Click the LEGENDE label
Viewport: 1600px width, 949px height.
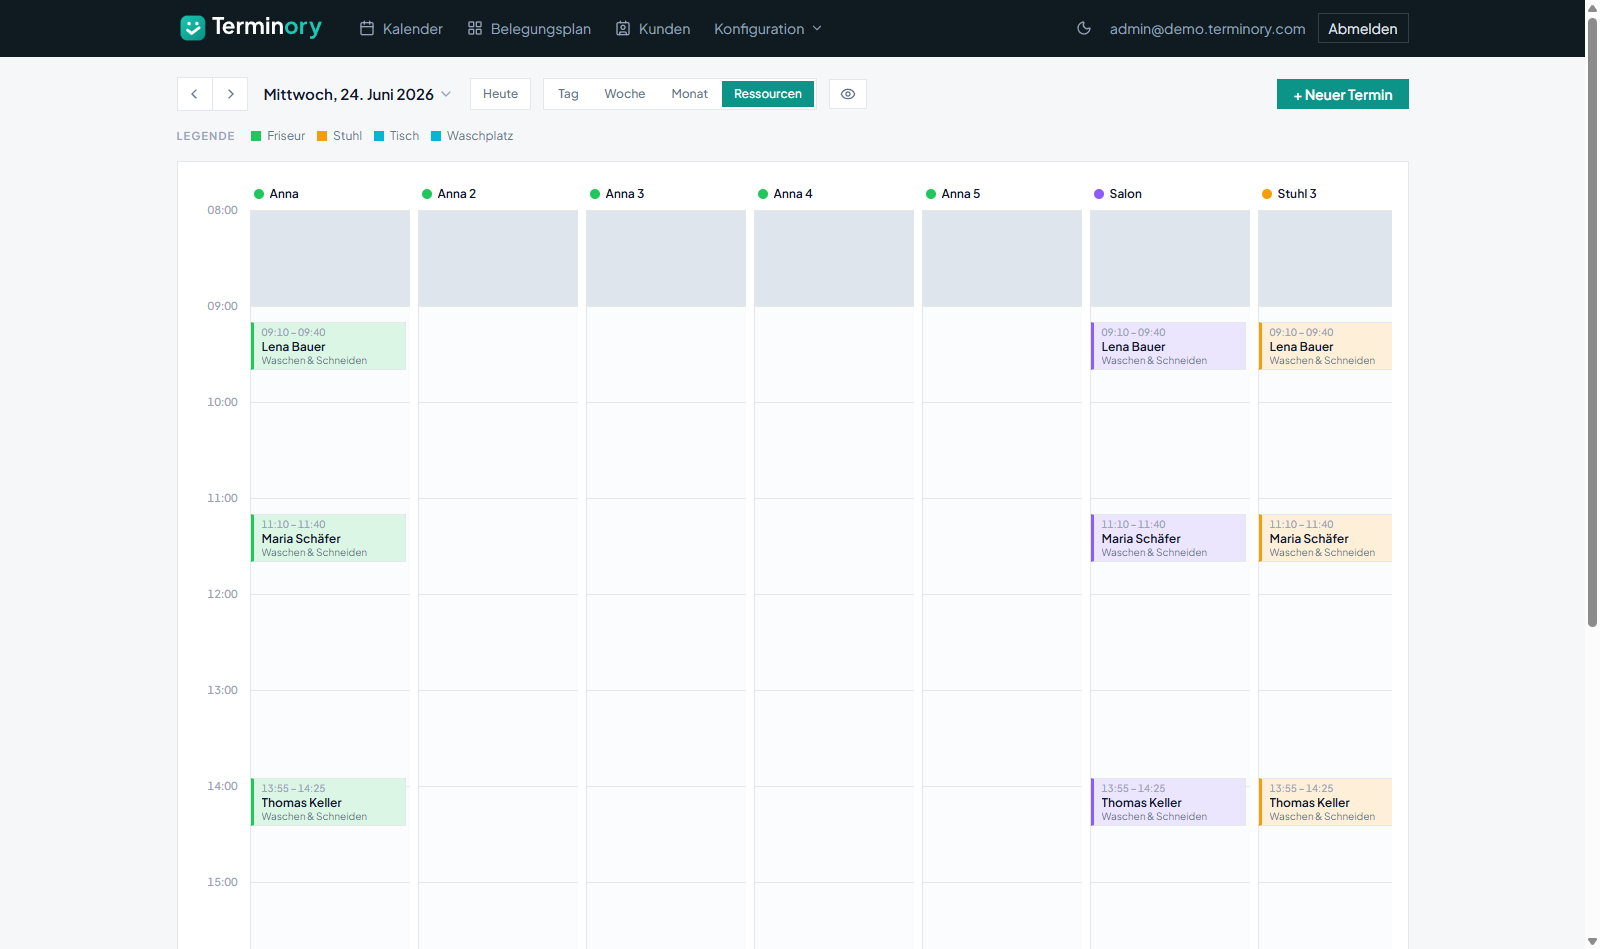pyautogui.click(x=206, y=136)
